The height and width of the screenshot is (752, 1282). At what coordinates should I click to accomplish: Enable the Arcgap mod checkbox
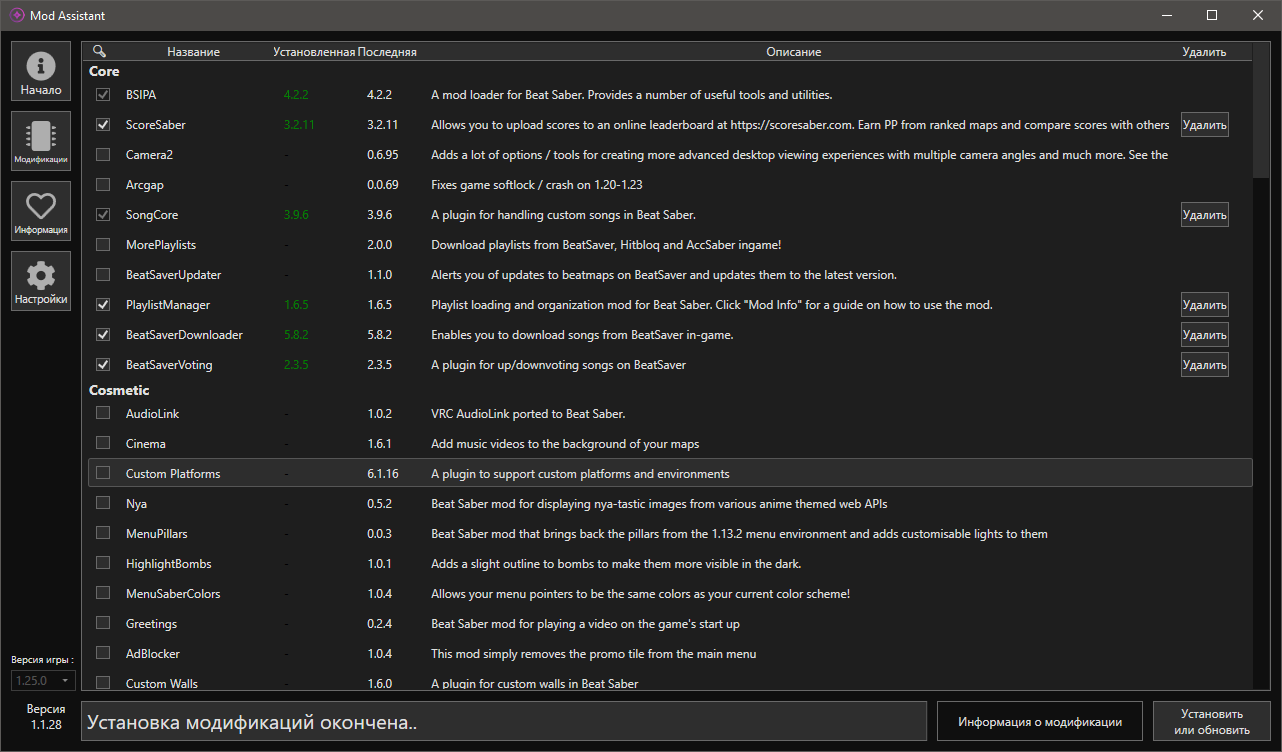point(103,185)
